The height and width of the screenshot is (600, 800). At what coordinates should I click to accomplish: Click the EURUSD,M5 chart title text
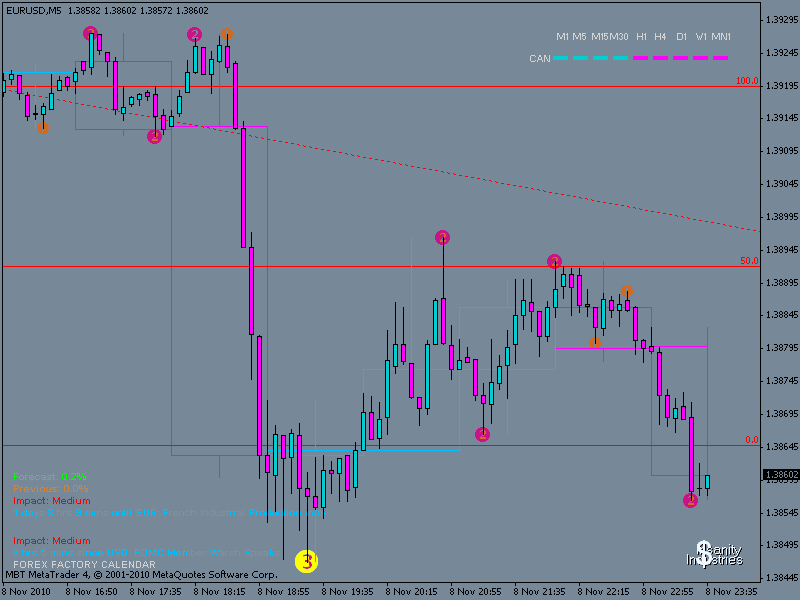[x=34, y=11]
